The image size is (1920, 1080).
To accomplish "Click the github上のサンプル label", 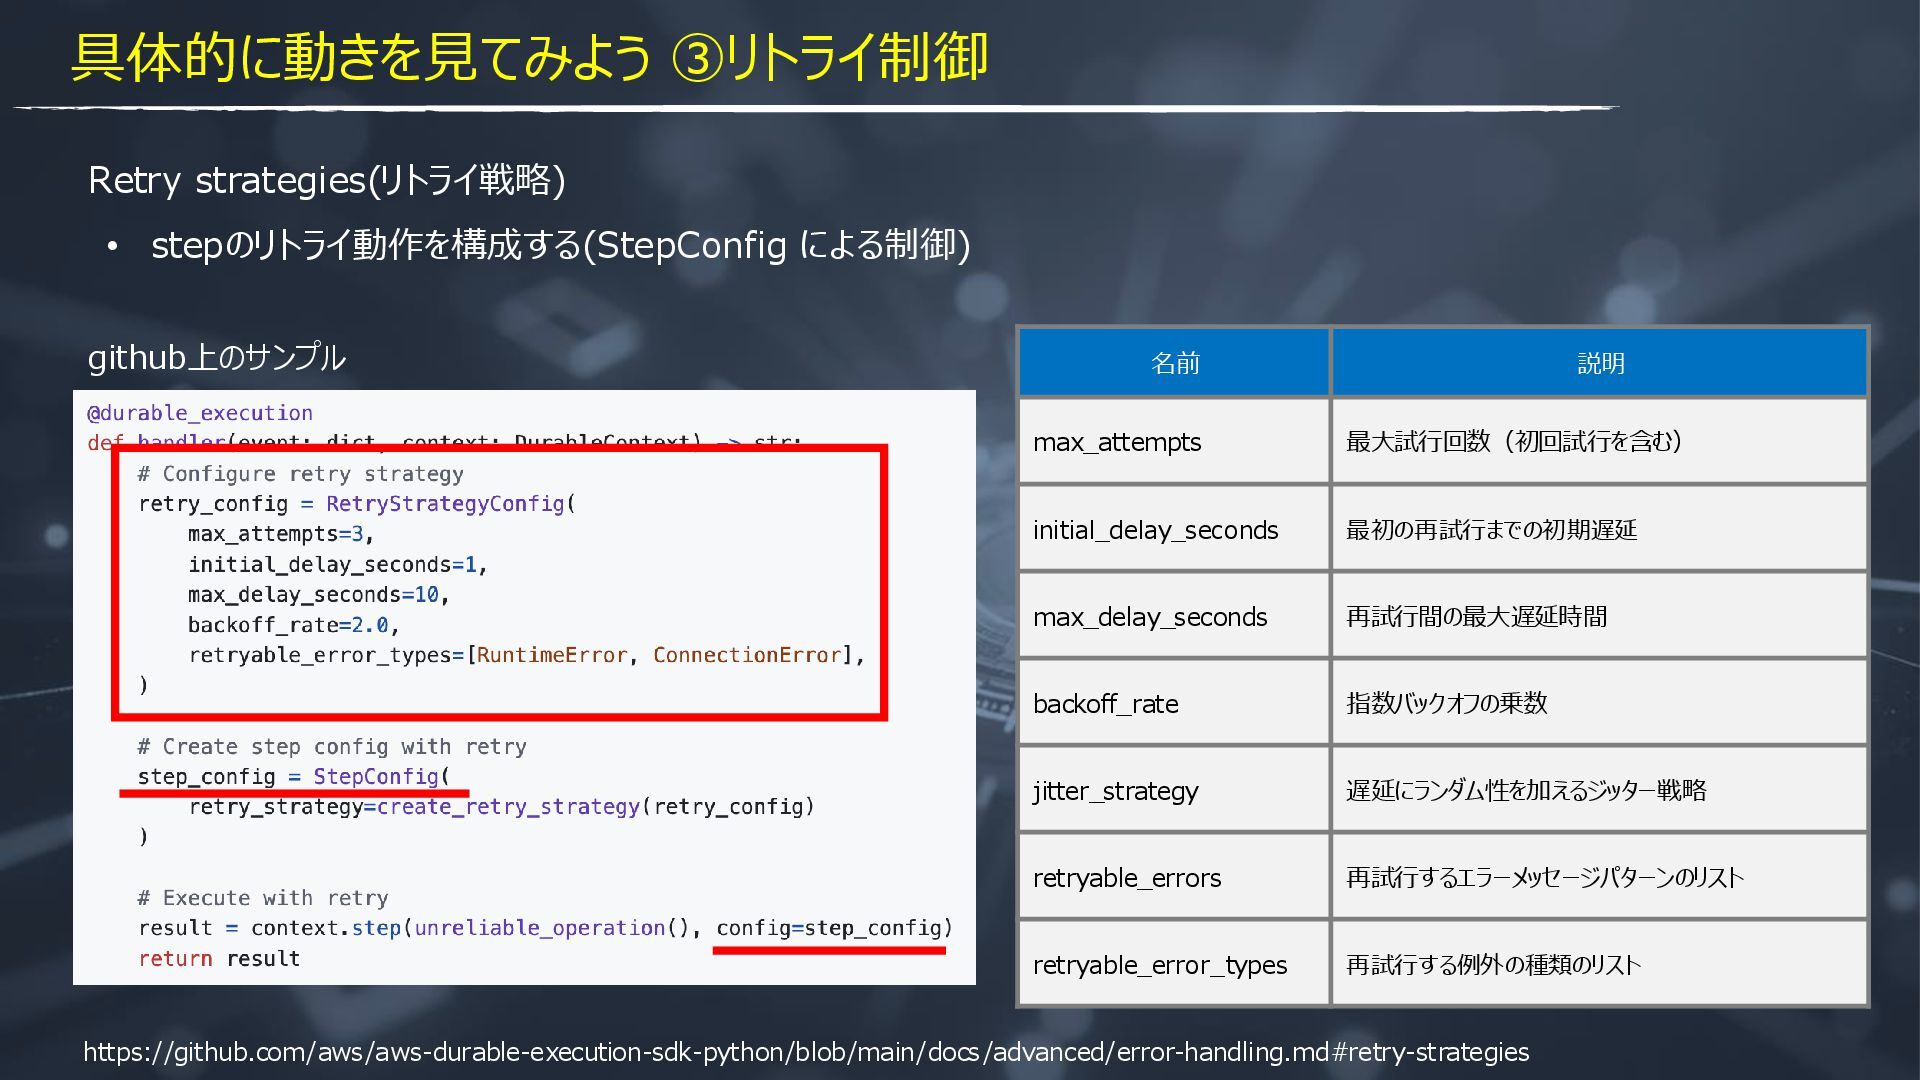I will click(x=217, y=357).
